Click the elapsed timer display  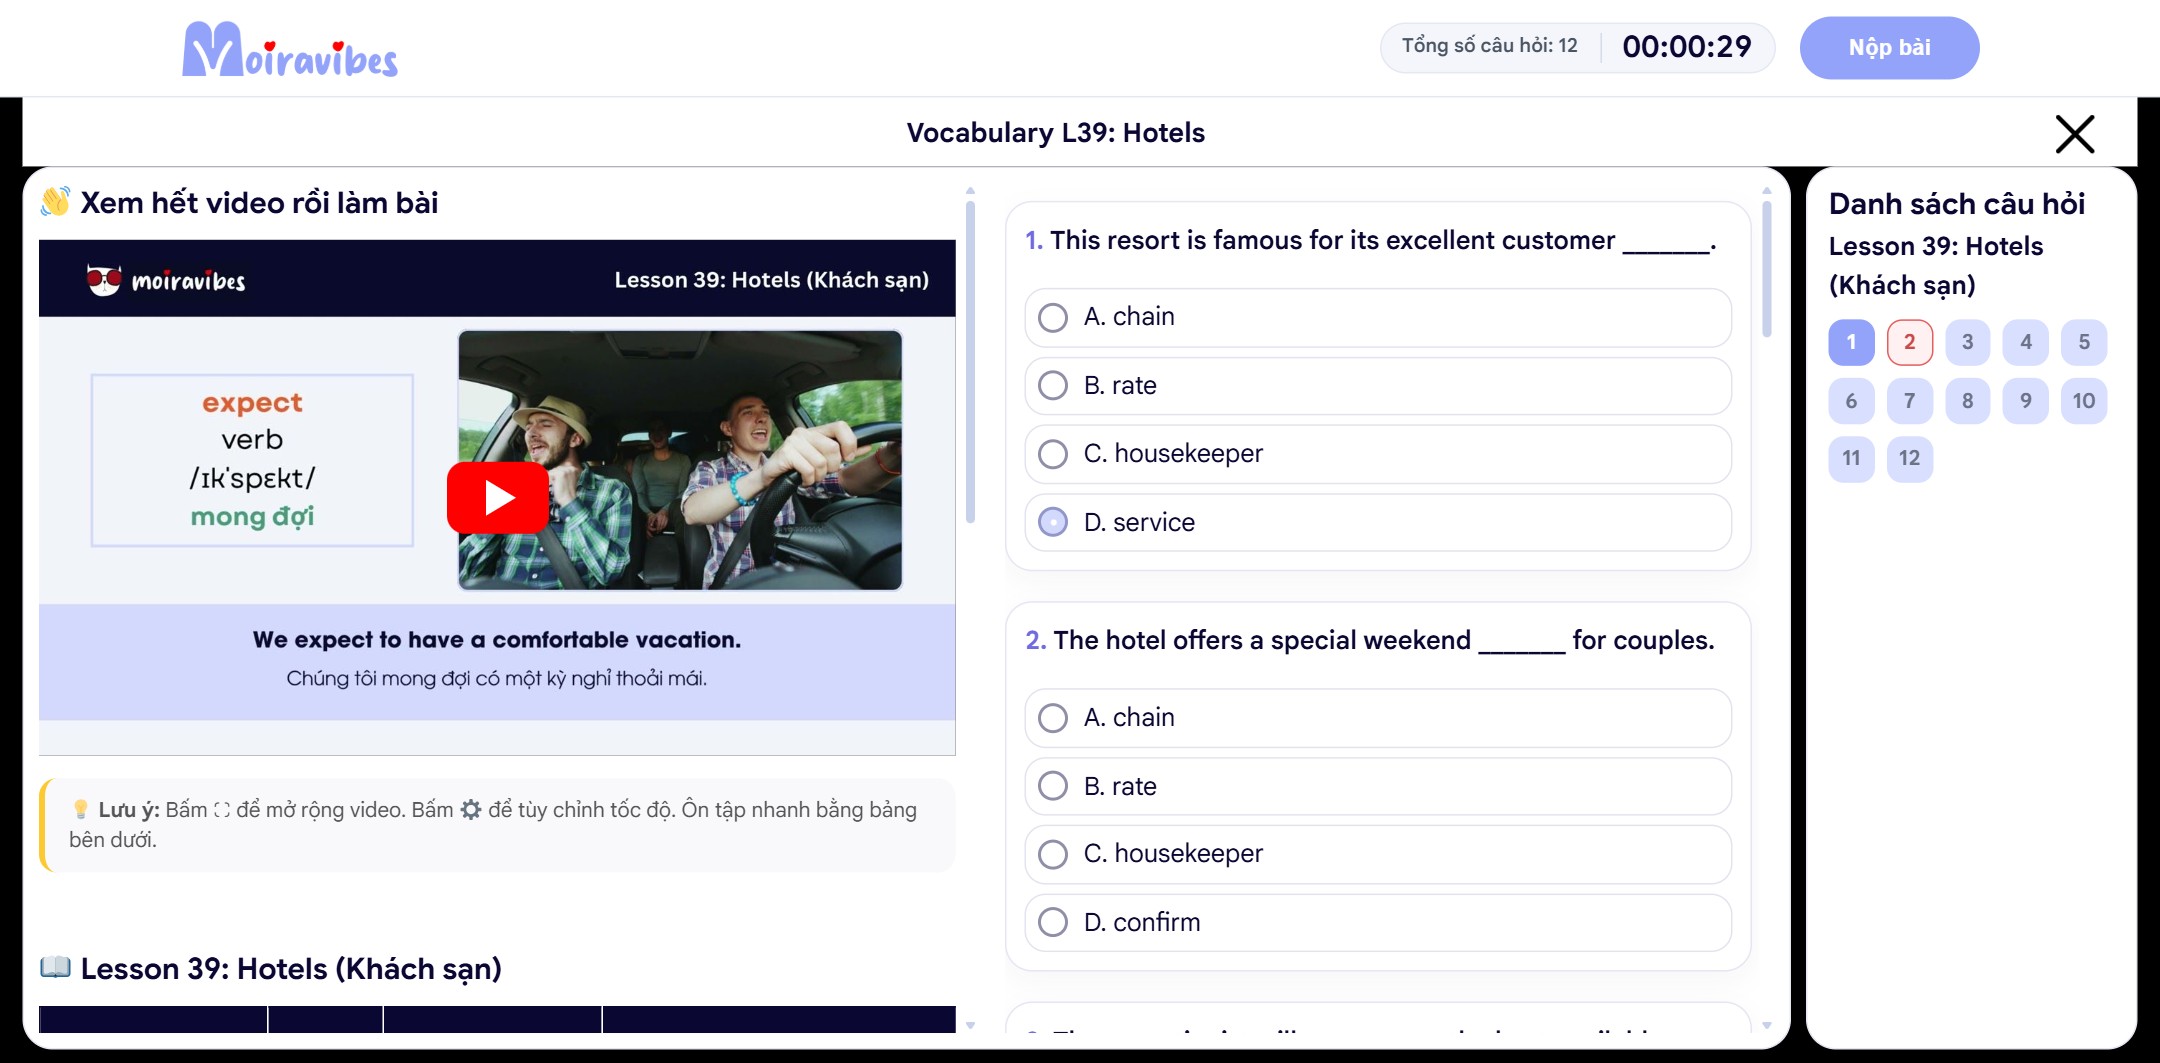point(1687,47)
